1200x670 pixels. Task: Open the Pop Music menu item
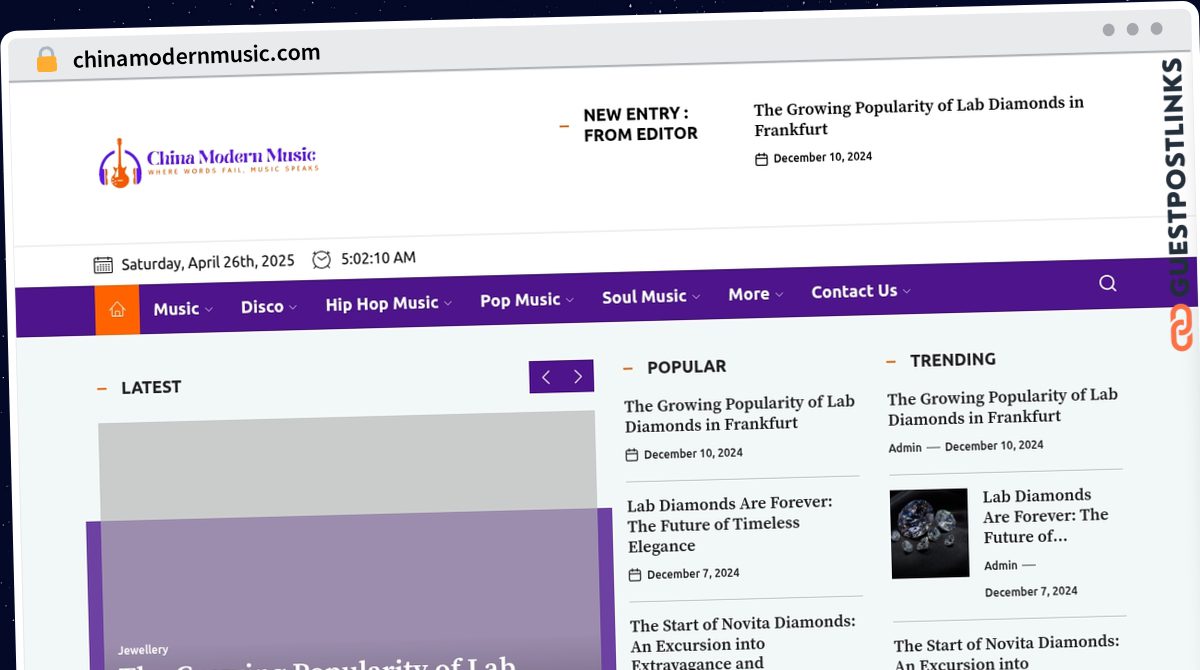(x=520, y=300)
